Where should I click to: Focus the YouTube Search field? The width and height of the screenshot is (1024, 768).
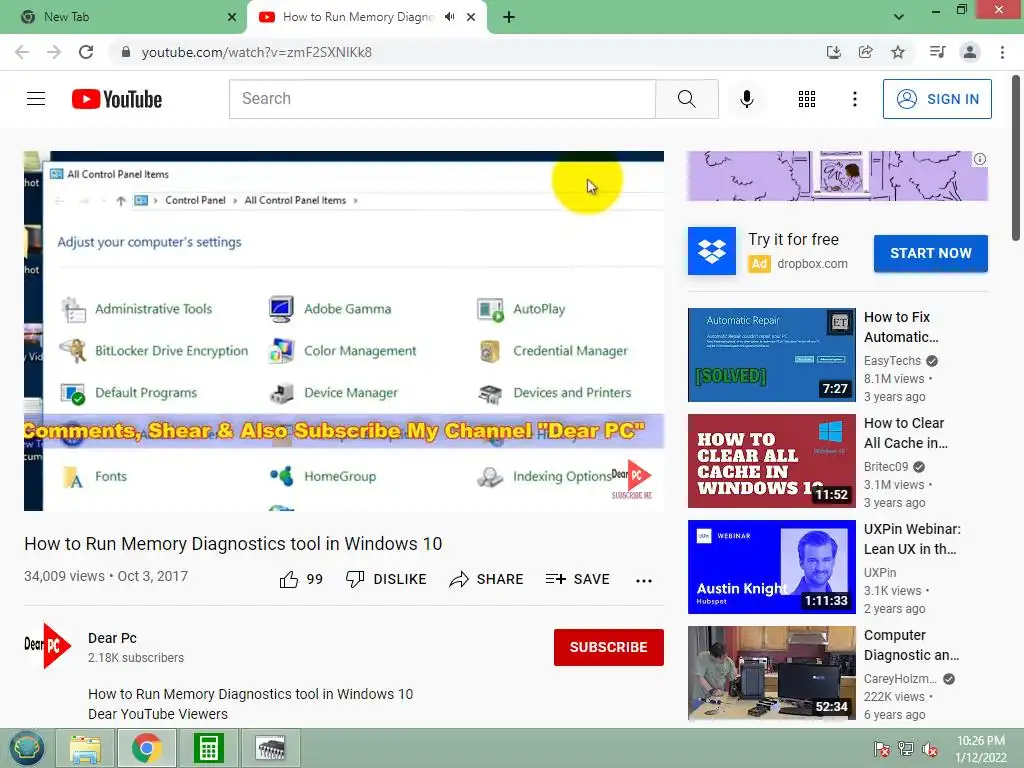442,99
